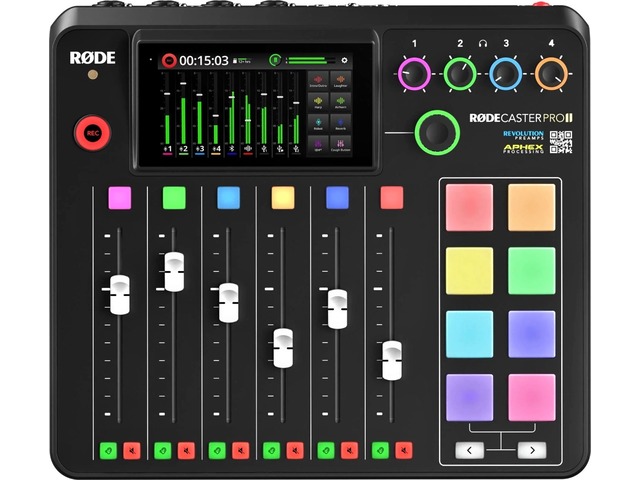The height and width of the screenshot is (480, 640).
Task: Push the large green-ringed main encoder knob
Action: click(x=437, y=133)
